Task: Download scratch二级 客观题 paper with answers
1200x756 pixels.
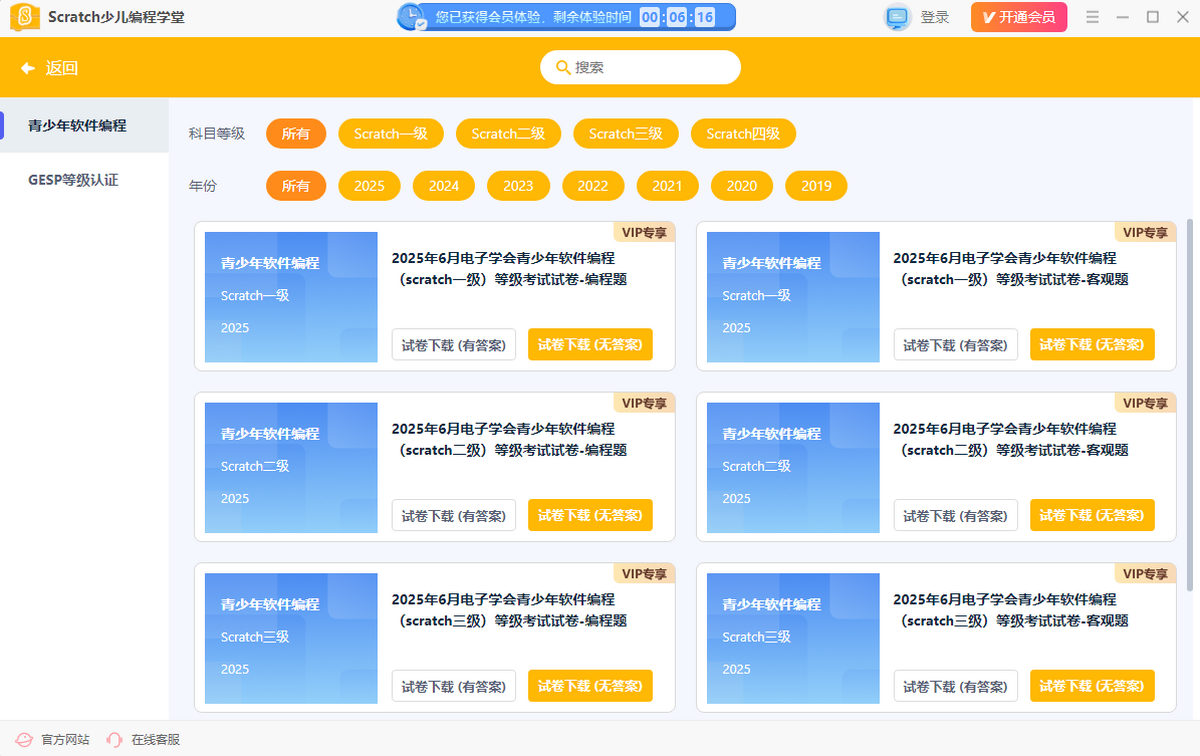Action: click(x=955, y=516)
